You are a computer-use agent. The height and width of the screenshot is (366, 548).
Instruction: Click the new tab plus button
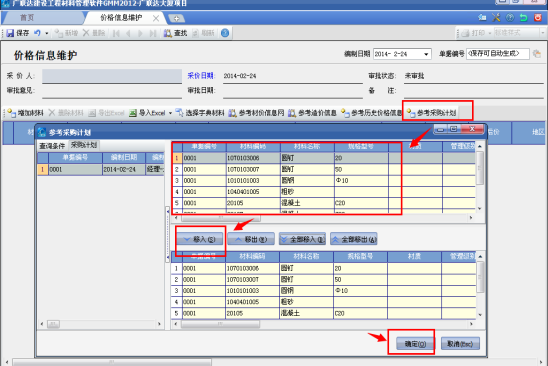176,18
